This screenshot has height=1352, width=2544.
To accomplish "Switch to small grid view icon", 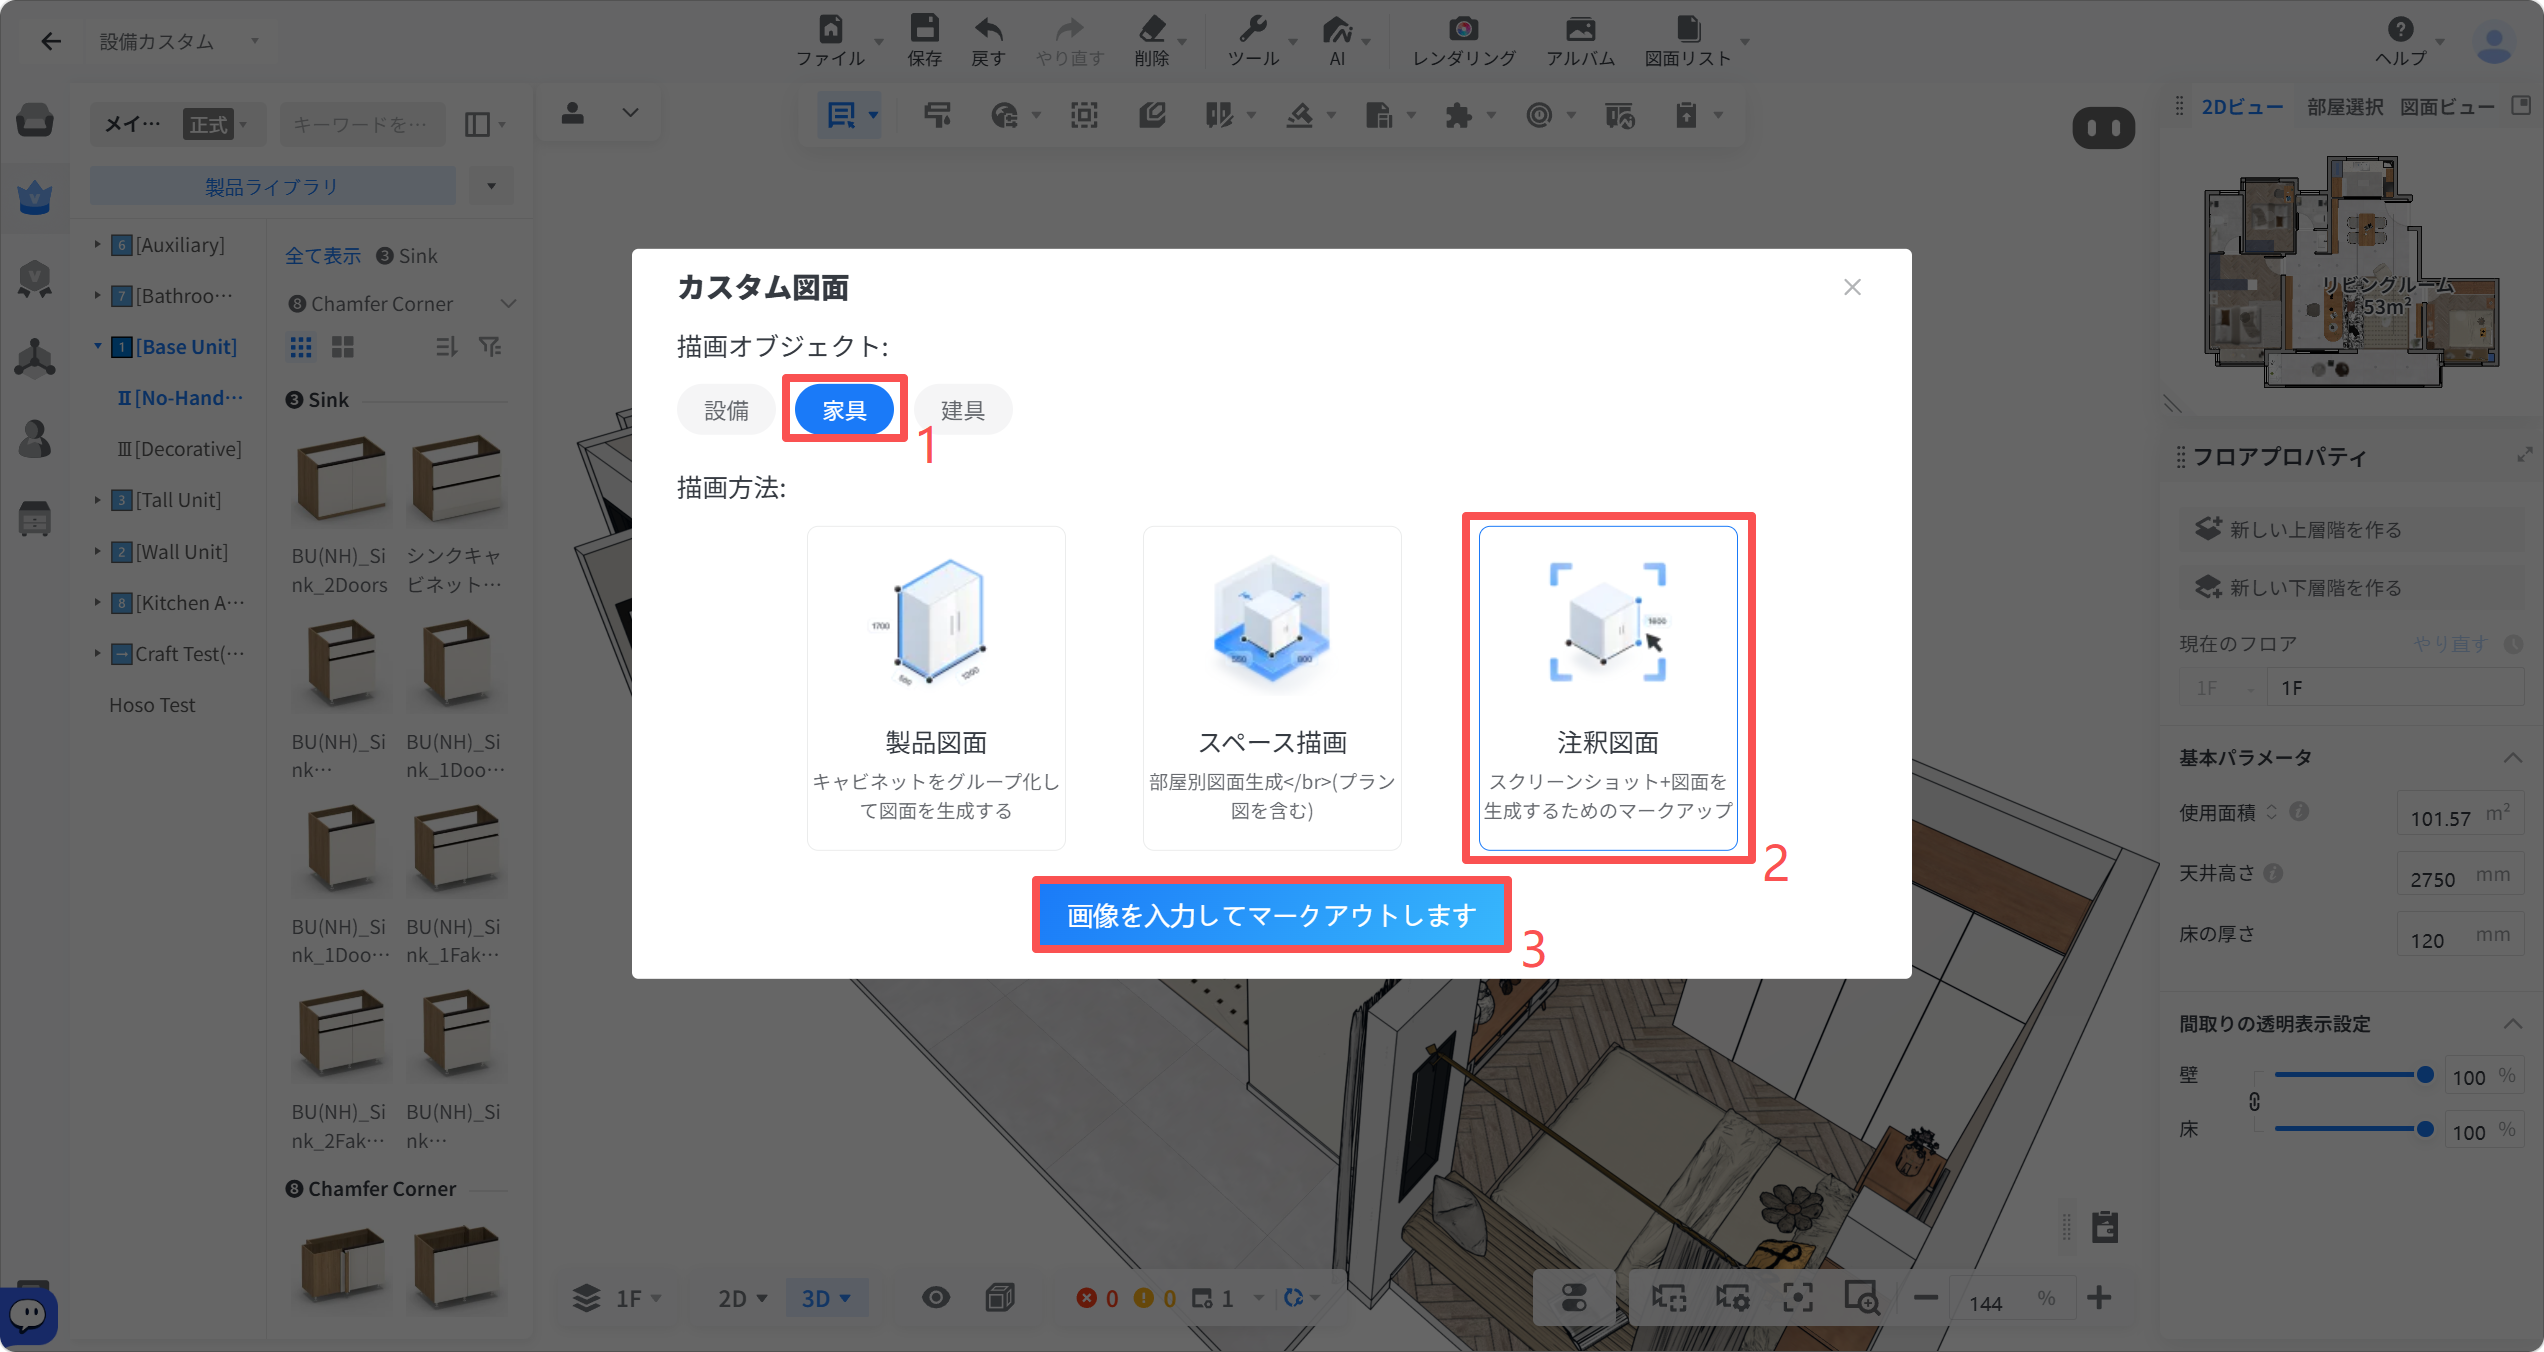I will coord(301,347).
